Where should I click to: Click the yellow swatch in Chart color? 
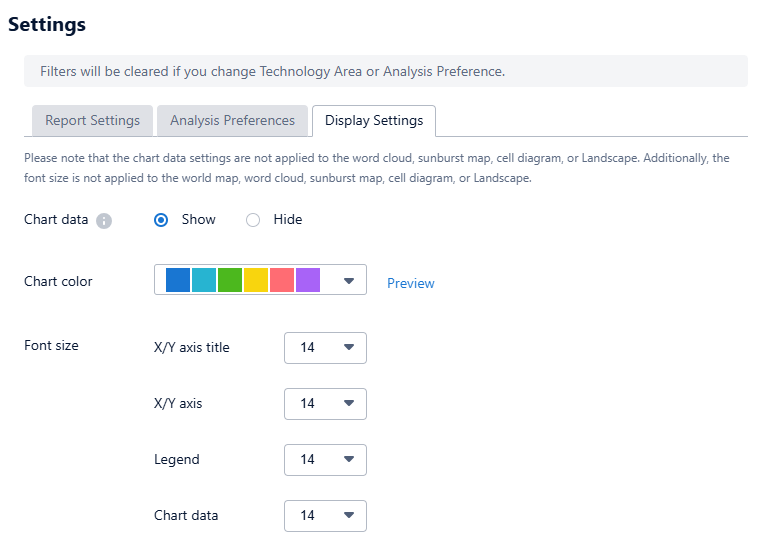point(256,280)
